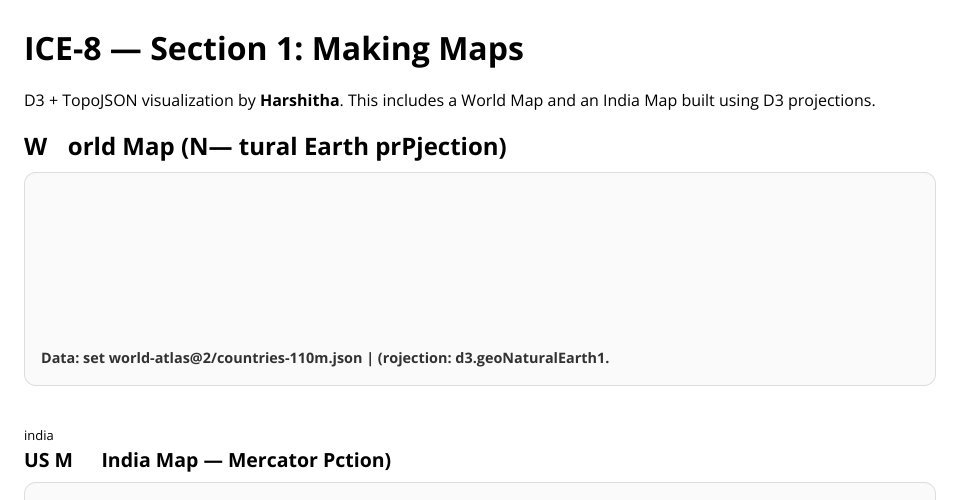Image resolution: width=960 pixels, height=500 pixels.
Task: Click 'D3 + TopoJSON' in the description
Action: point(75,100)
